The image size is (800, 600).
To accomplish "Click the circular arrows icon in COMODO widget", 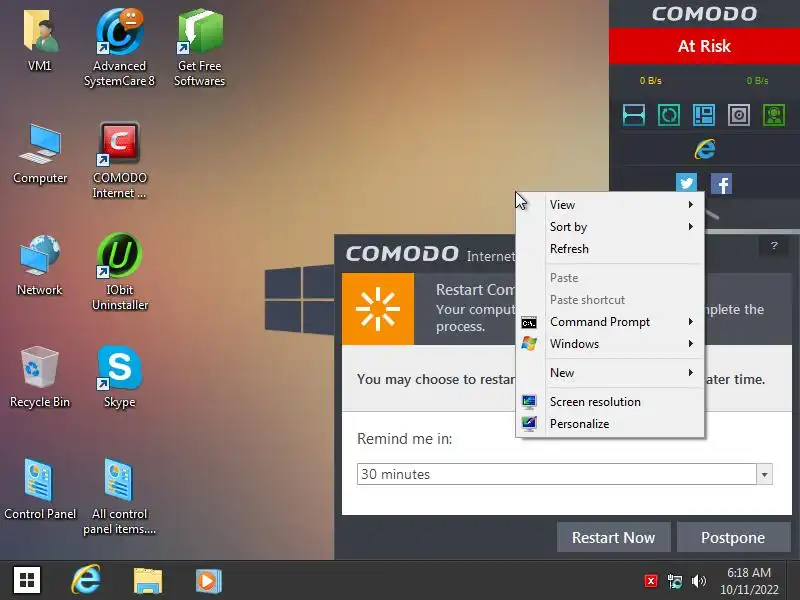I will click(669, 115).
